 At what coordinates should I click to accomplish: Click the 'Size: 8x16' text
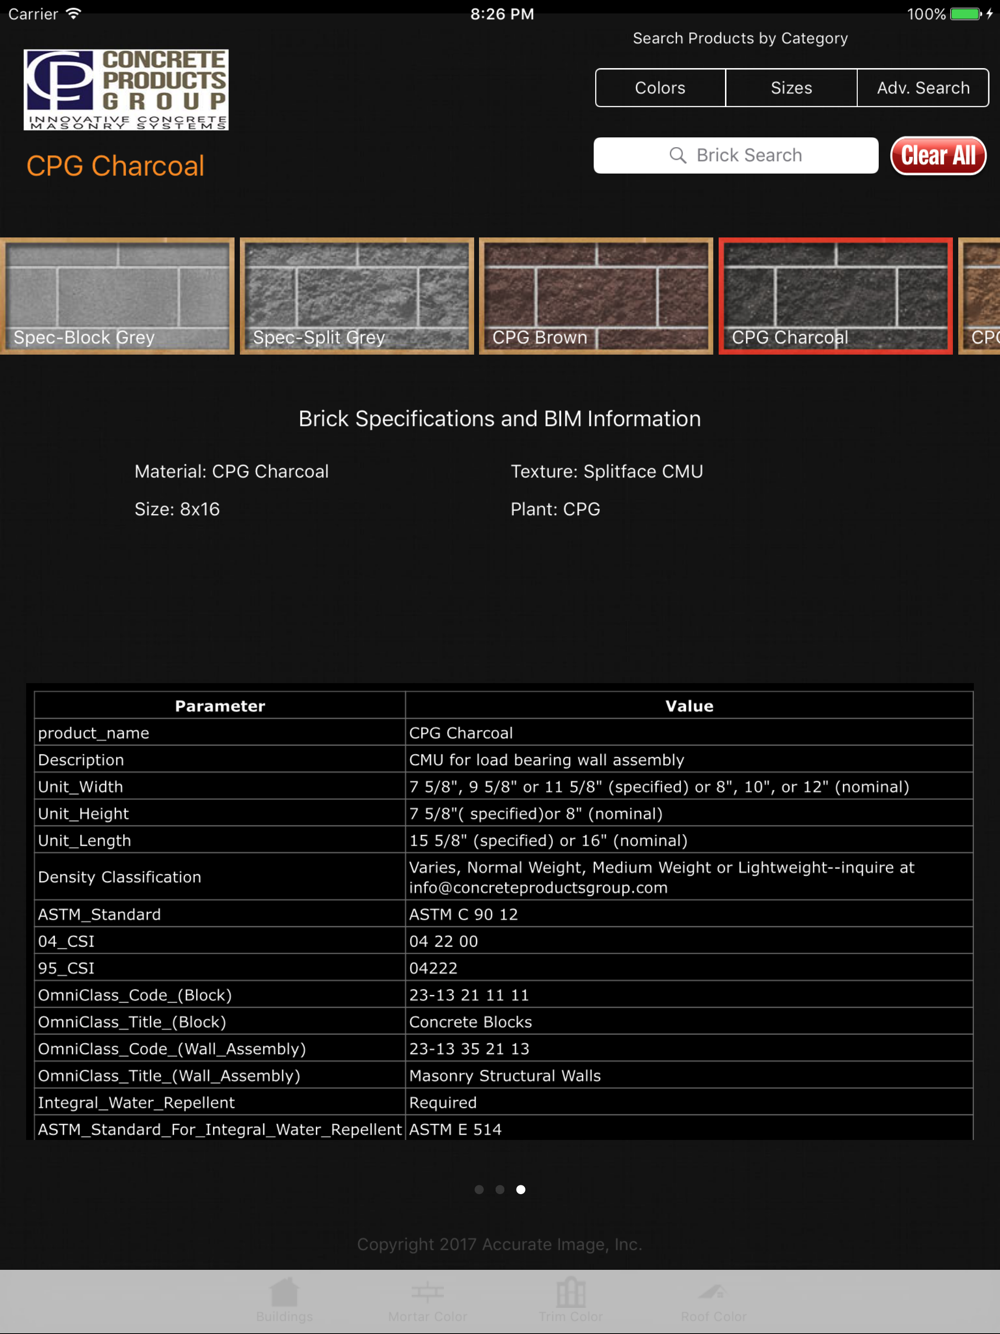(x=177, y=510)
